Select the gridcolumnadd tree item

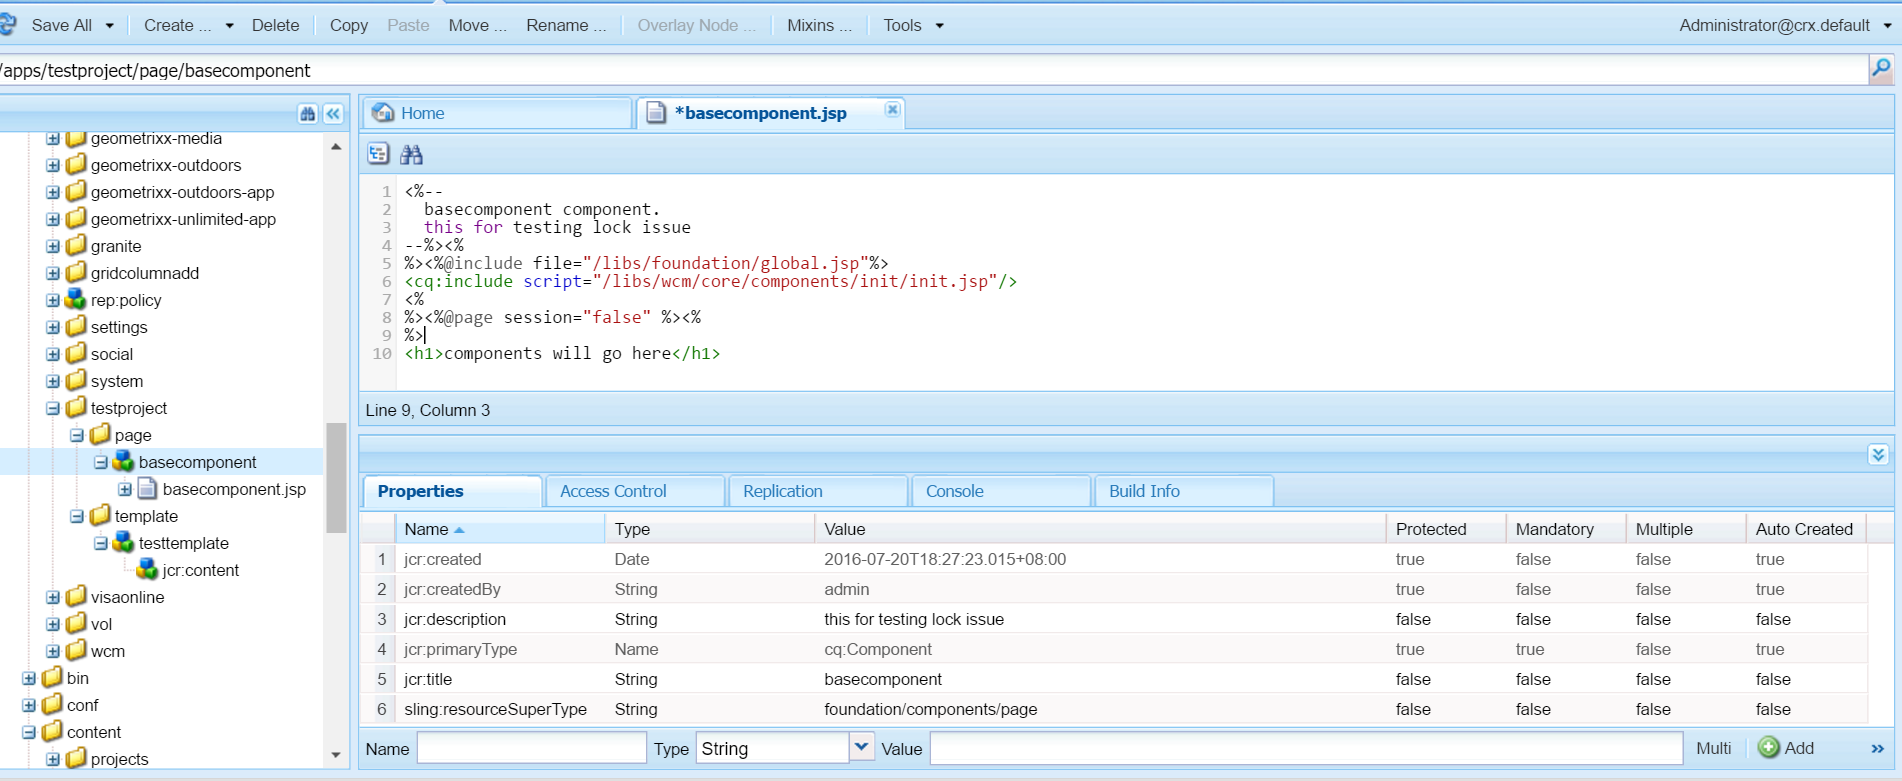point(144,273)
